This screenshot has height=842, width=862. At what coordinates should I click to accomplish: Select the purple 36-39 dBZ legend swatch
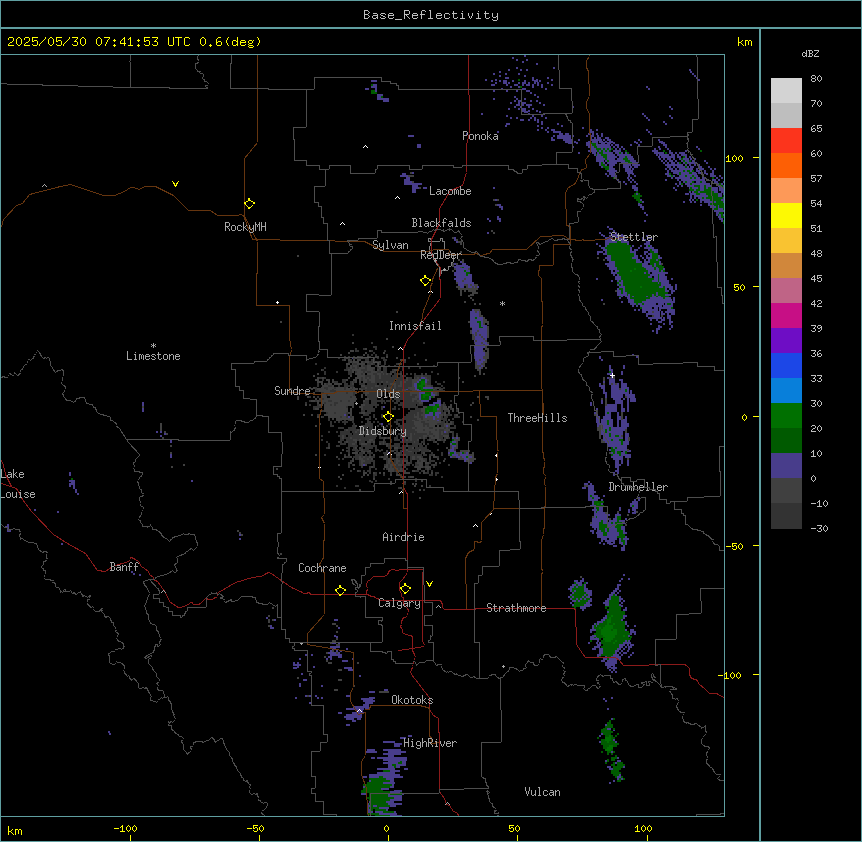coord(786,341)
